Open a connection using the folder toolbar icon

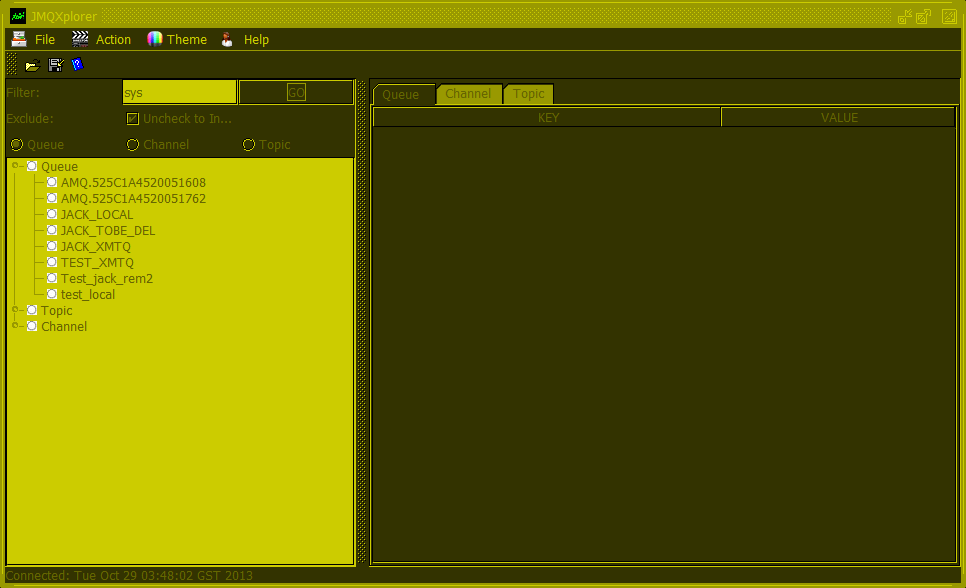pos(31,65)
